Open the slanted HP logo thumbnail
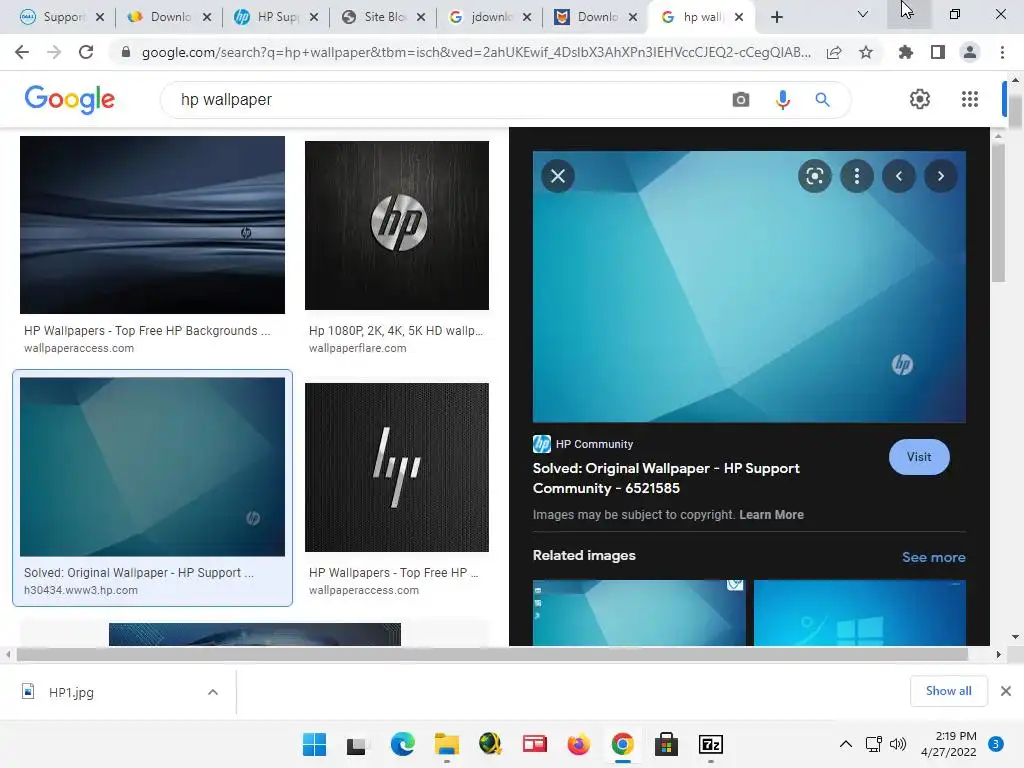1024x768 pixels. (396, 468)
